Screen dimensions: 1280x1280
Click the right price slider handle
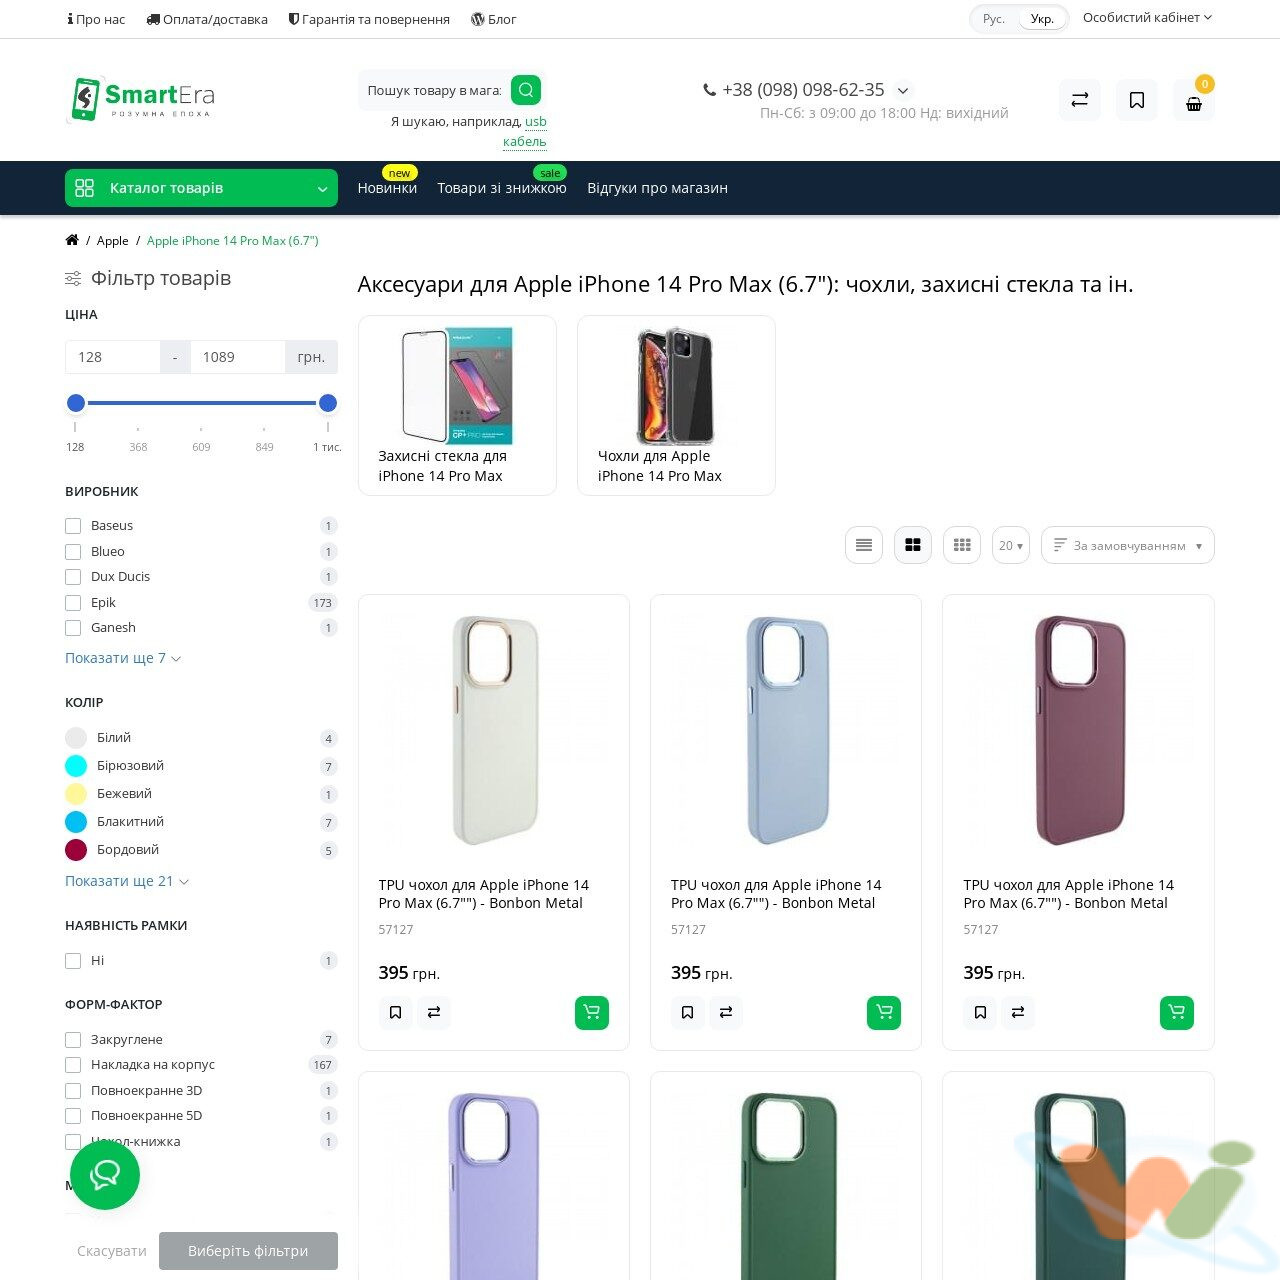pos(327,403)
